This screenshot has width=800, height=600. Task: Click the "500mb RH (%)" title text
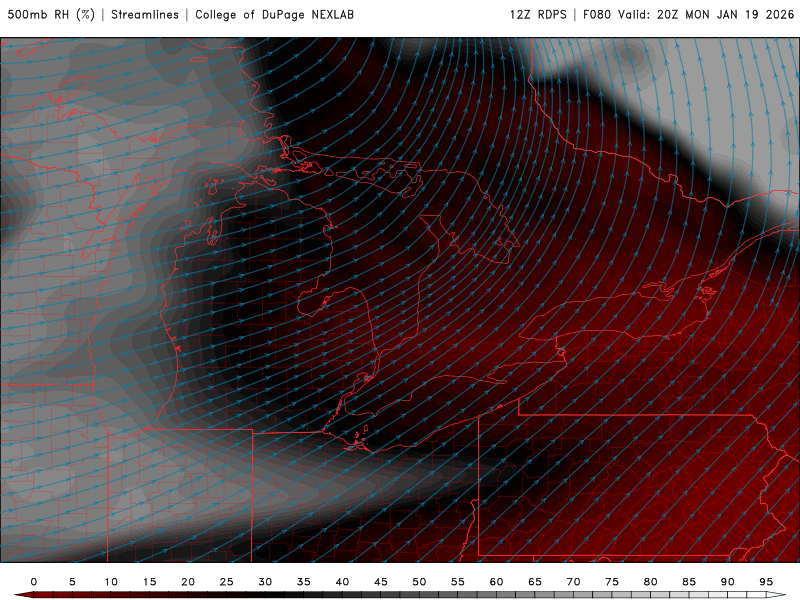51,15
